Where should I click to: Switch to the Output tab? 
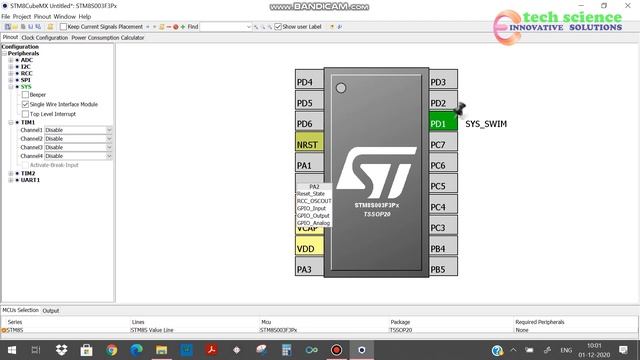click(51, 311)
